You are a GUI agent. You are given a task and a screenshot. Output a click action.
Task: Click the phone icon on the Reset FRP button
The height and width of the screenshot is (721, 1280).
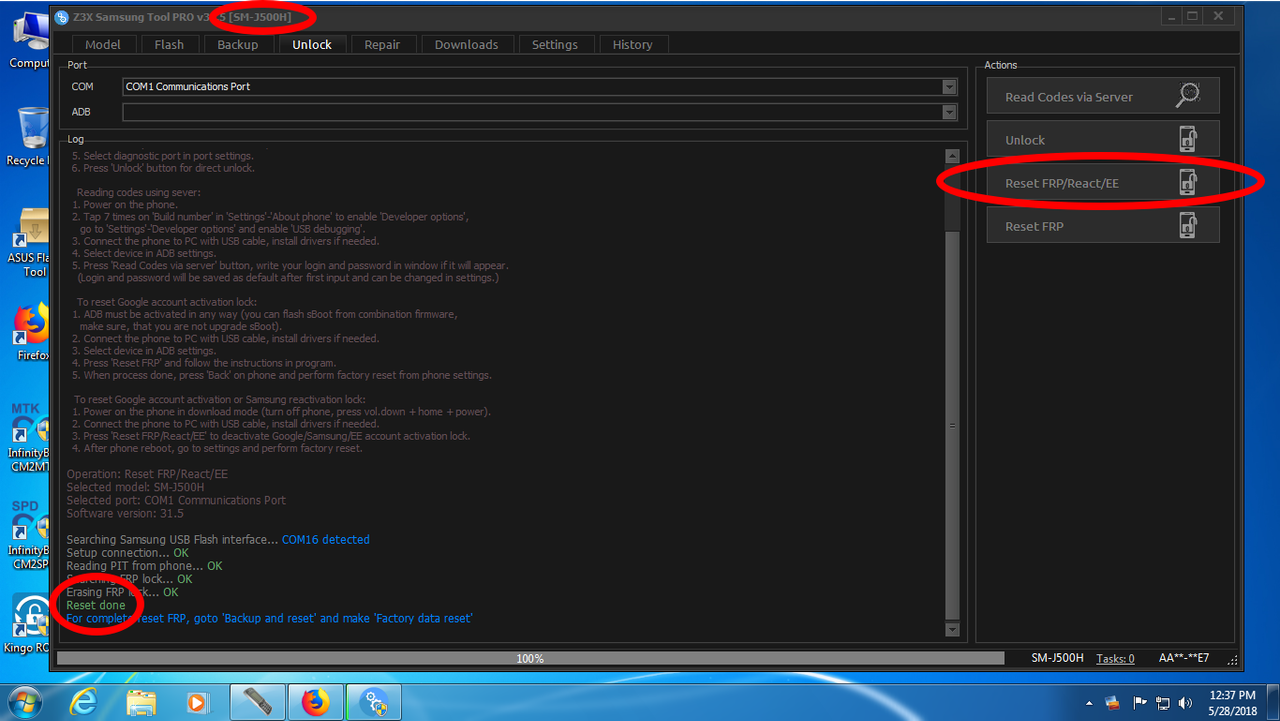1188,225
